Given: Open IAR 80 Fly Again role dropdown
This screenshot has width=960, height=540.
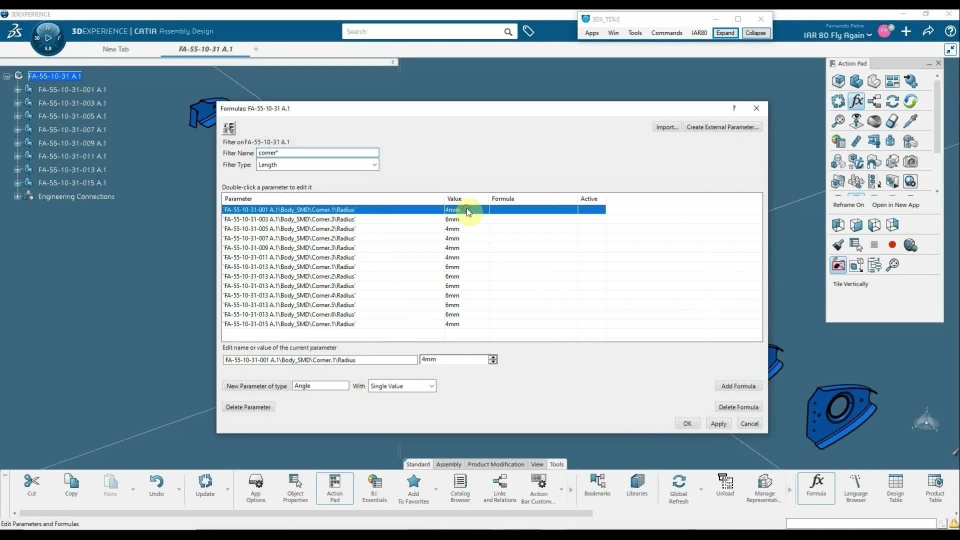Looking at the screenshot, I should [838, 36].
